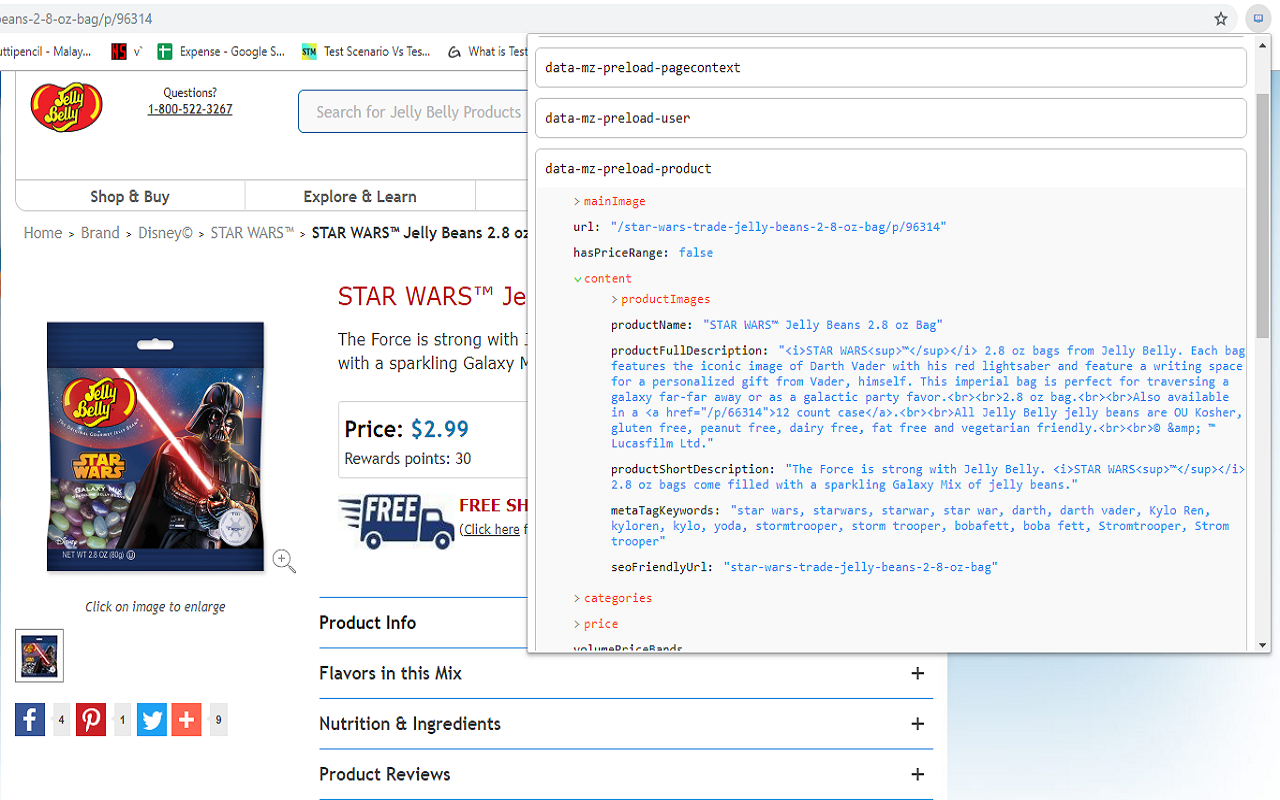Open more sharing options with the plus icon
The image size is (1280, 800).
coord(186,719)
